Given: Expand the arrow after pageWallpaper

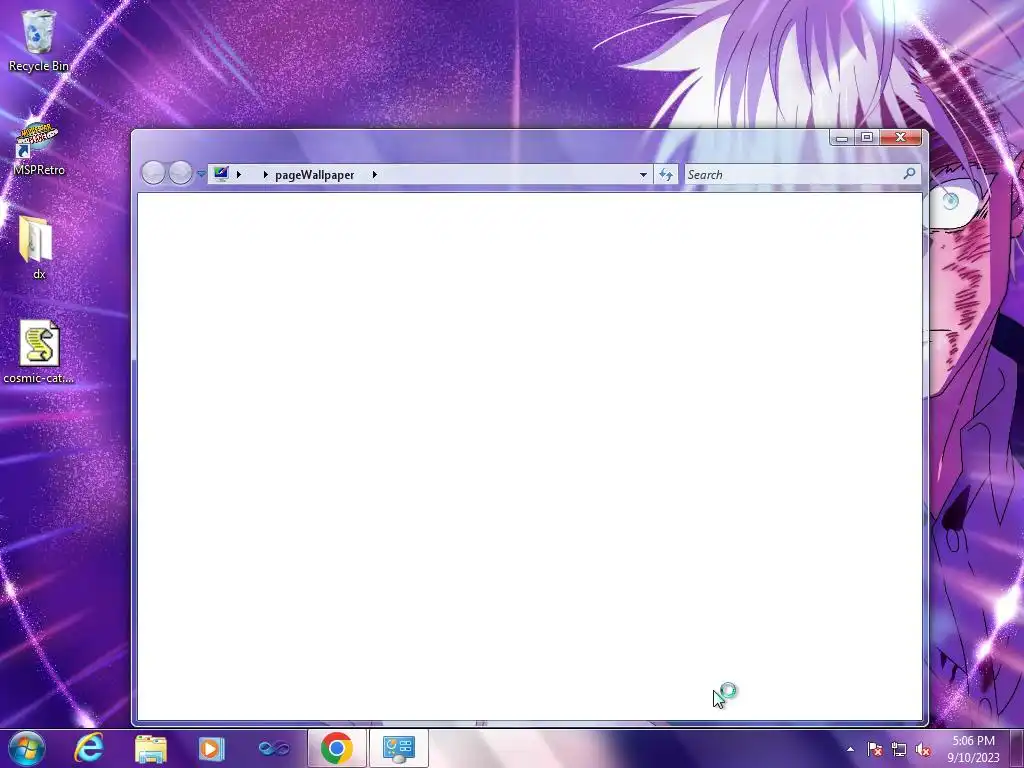Looking at the screenshot, I should point(374,174).
